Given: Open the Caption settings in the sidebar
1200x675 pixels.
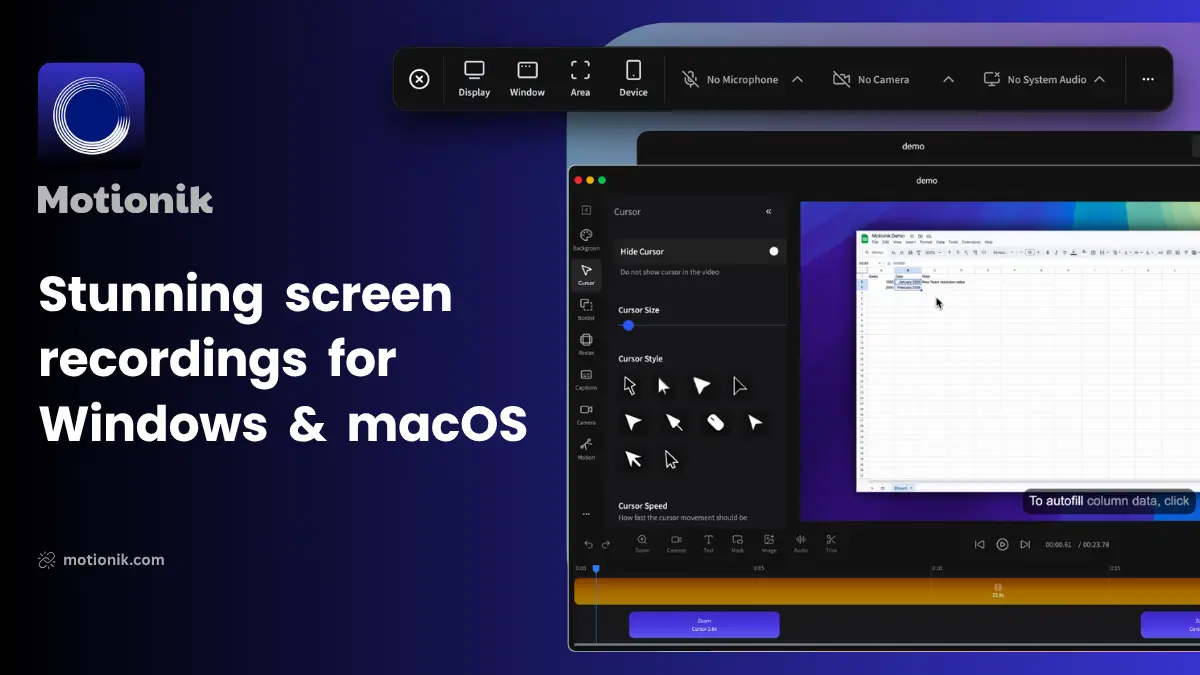Looking at the screenshot, I should point(586,379).
